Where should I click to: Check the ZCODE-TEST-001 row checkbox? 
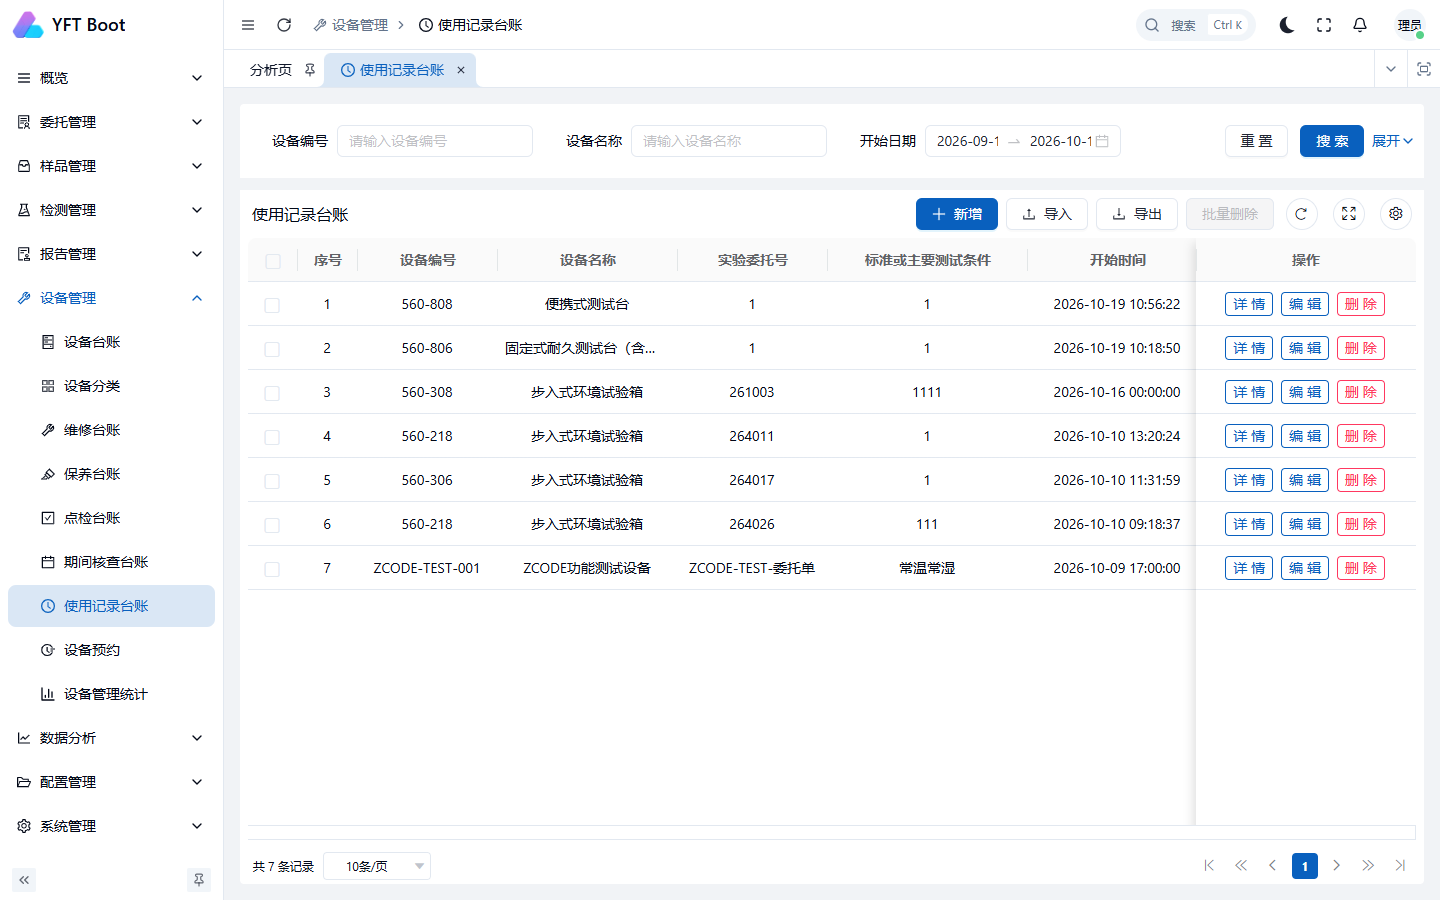[x=272, y=569]
